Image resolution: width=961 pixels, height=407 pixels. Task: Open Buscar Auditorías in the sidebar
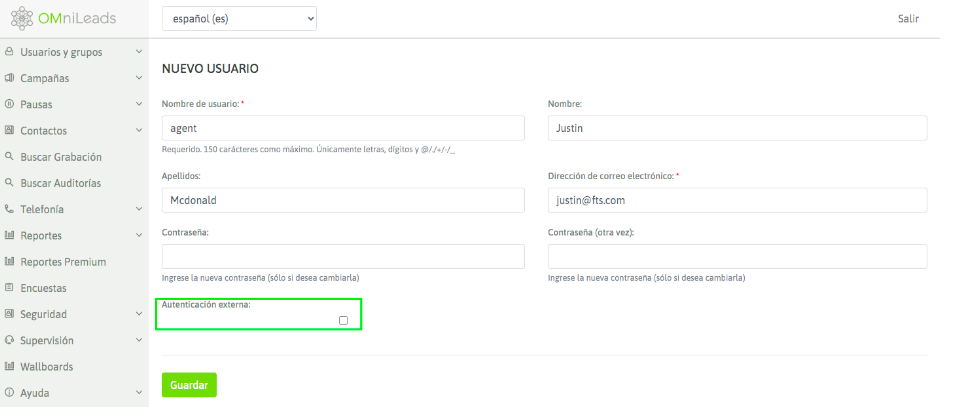[60, 183]
